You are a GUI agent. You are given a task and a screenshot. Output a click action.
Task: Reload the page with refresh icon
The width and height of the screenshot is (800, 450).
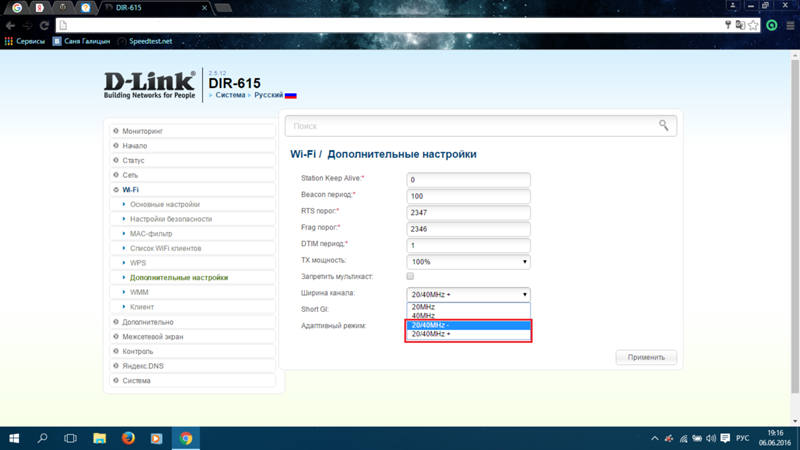[x=44, y=26]
